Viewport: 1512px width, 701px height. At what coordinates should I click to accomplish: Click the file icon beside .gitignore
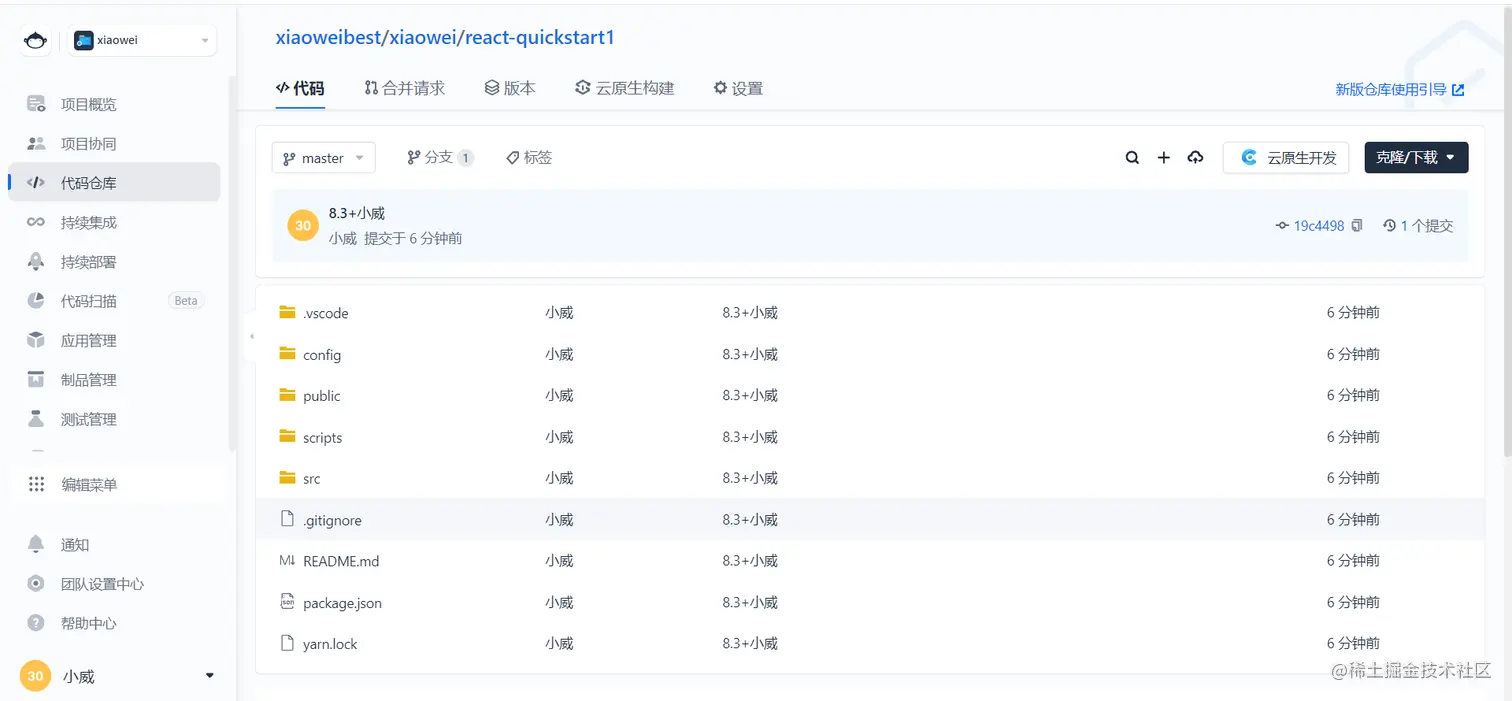287,519
